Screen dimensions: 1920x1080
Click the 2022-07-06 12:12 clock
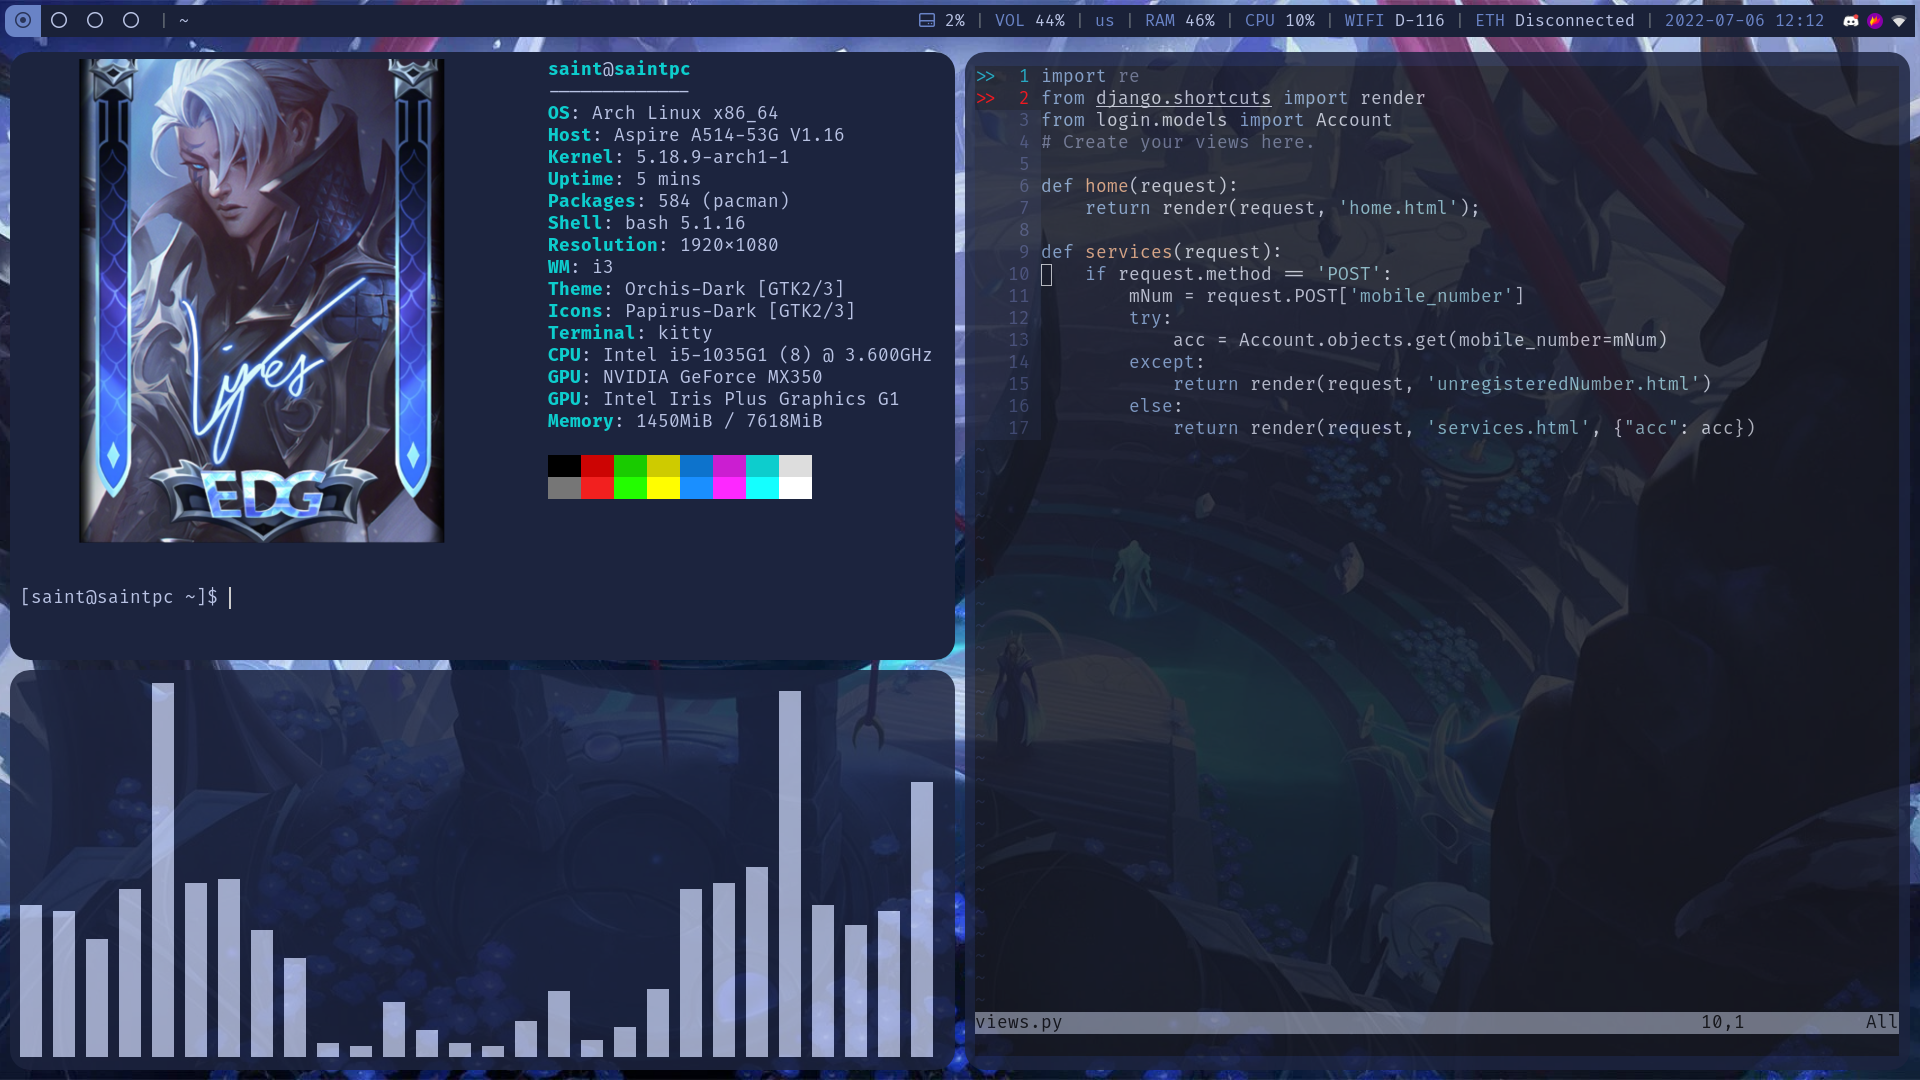click(1745, 20)
